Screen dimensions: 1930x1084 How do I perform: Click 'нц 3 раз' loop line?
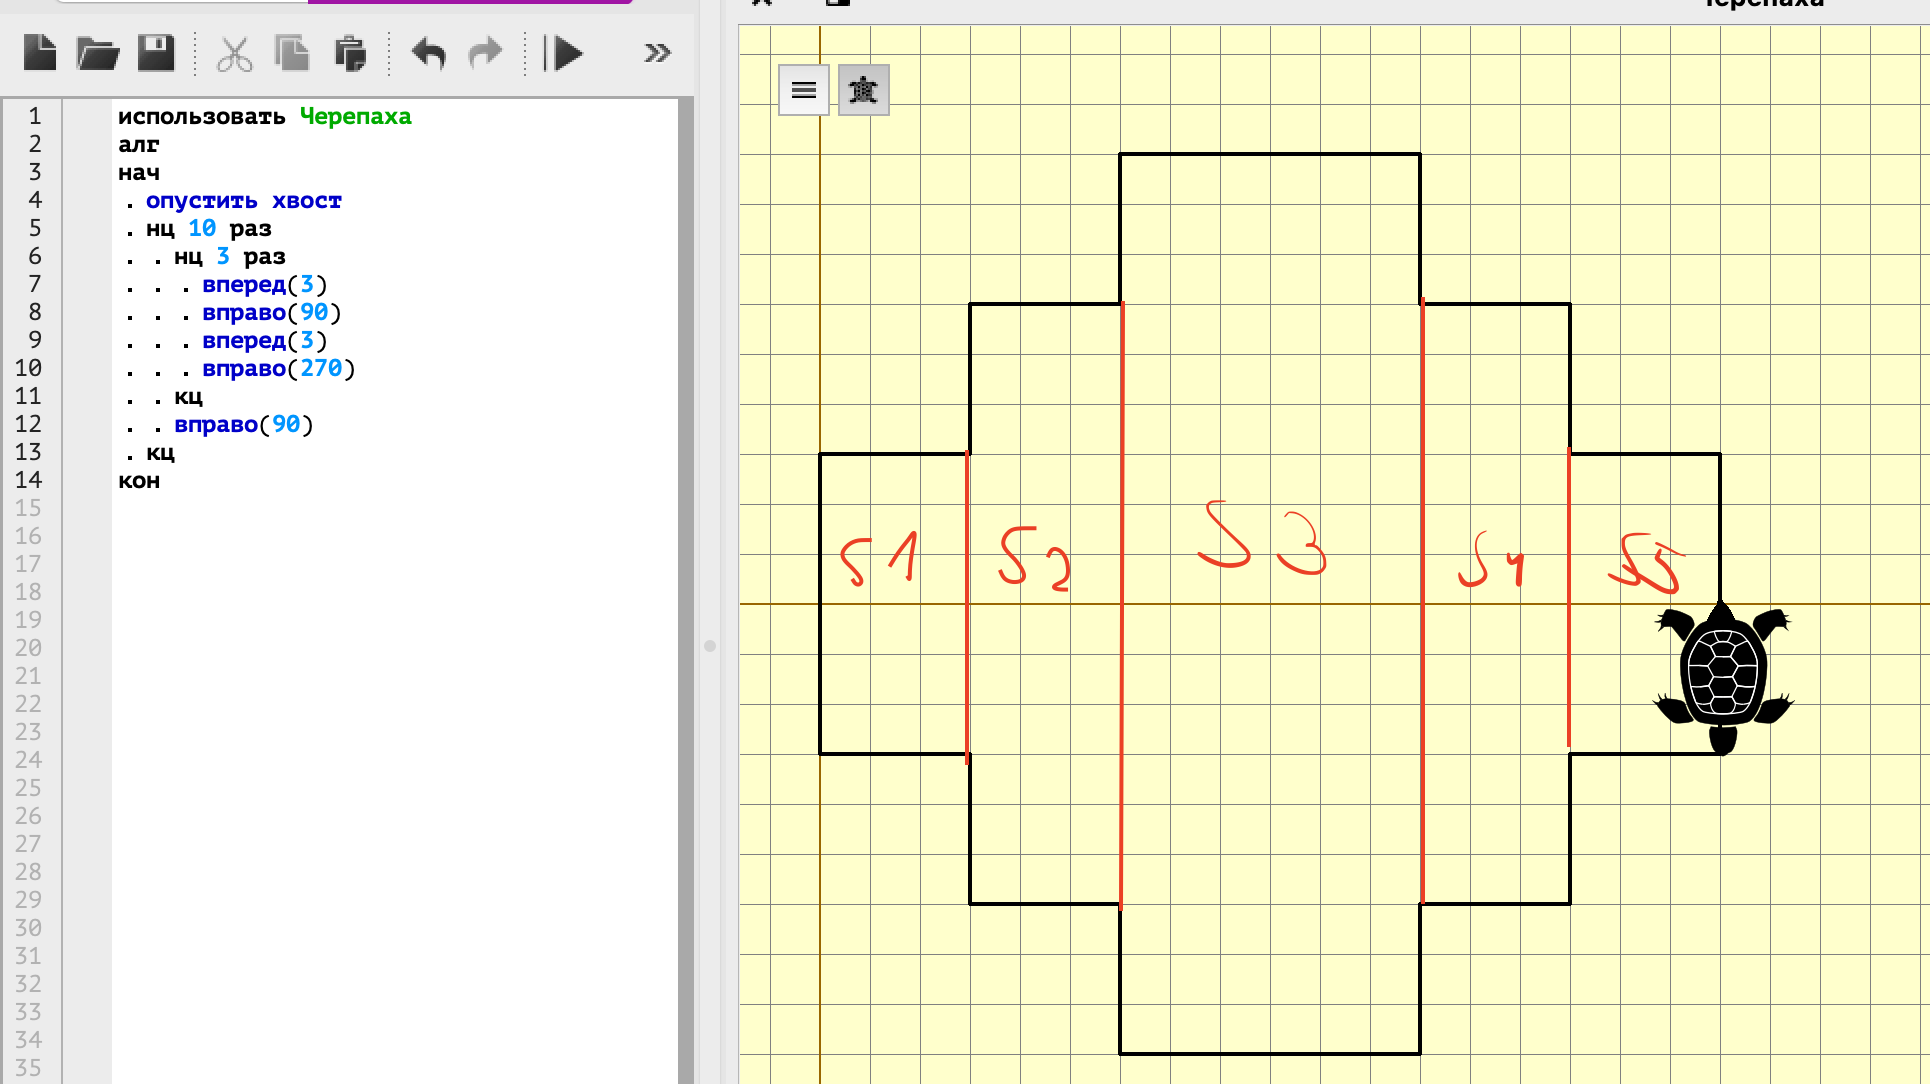click(229, 257)
